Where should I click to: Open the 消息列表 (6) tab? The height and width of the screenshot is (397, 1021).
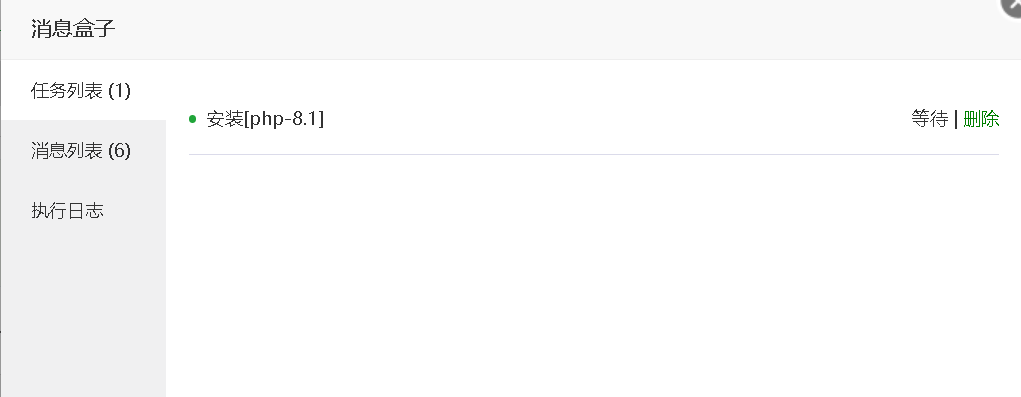tap(83, 151)
